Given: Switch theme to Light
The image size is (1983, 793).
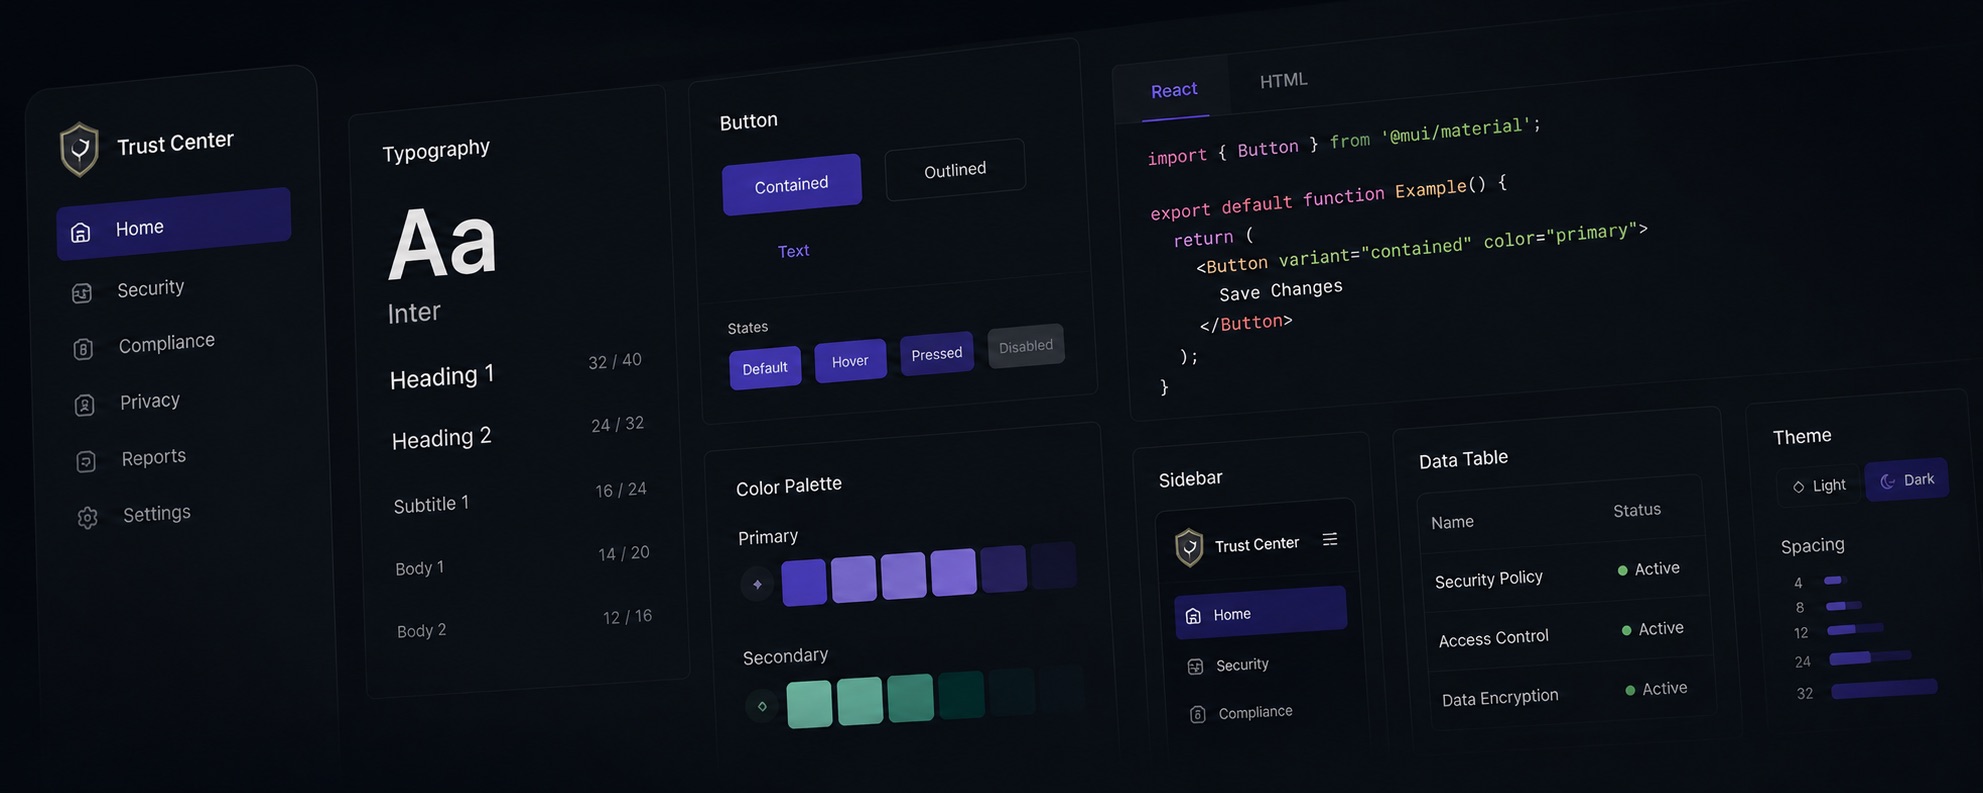Looking at the screenshot, I should [x=1819, y=485].
